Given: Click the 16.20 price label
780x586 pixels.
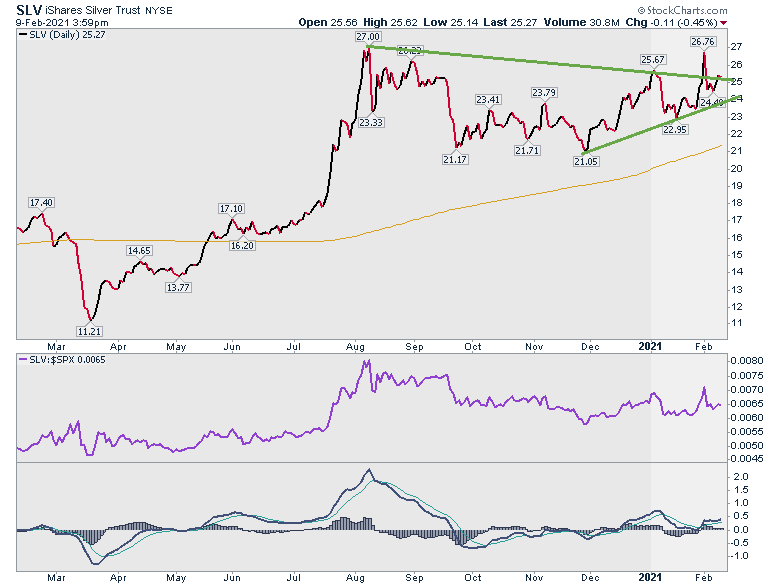Looking at the screenshot, I should tap(242, 245).
